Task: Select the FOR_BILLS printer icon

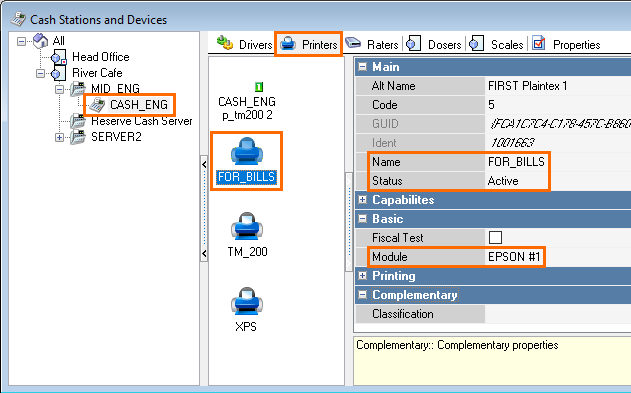Action: pyautogui.click(x=247, y=151)
